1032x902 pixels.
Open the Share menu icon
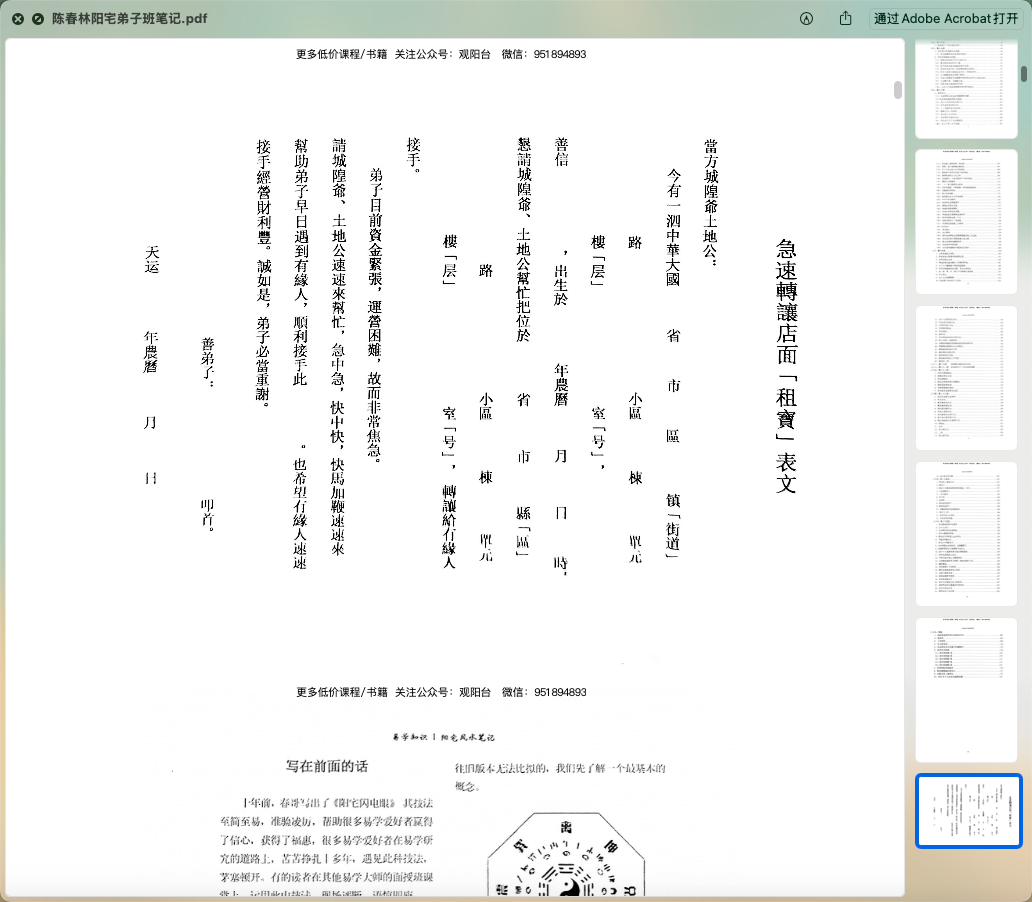[846, 18]
